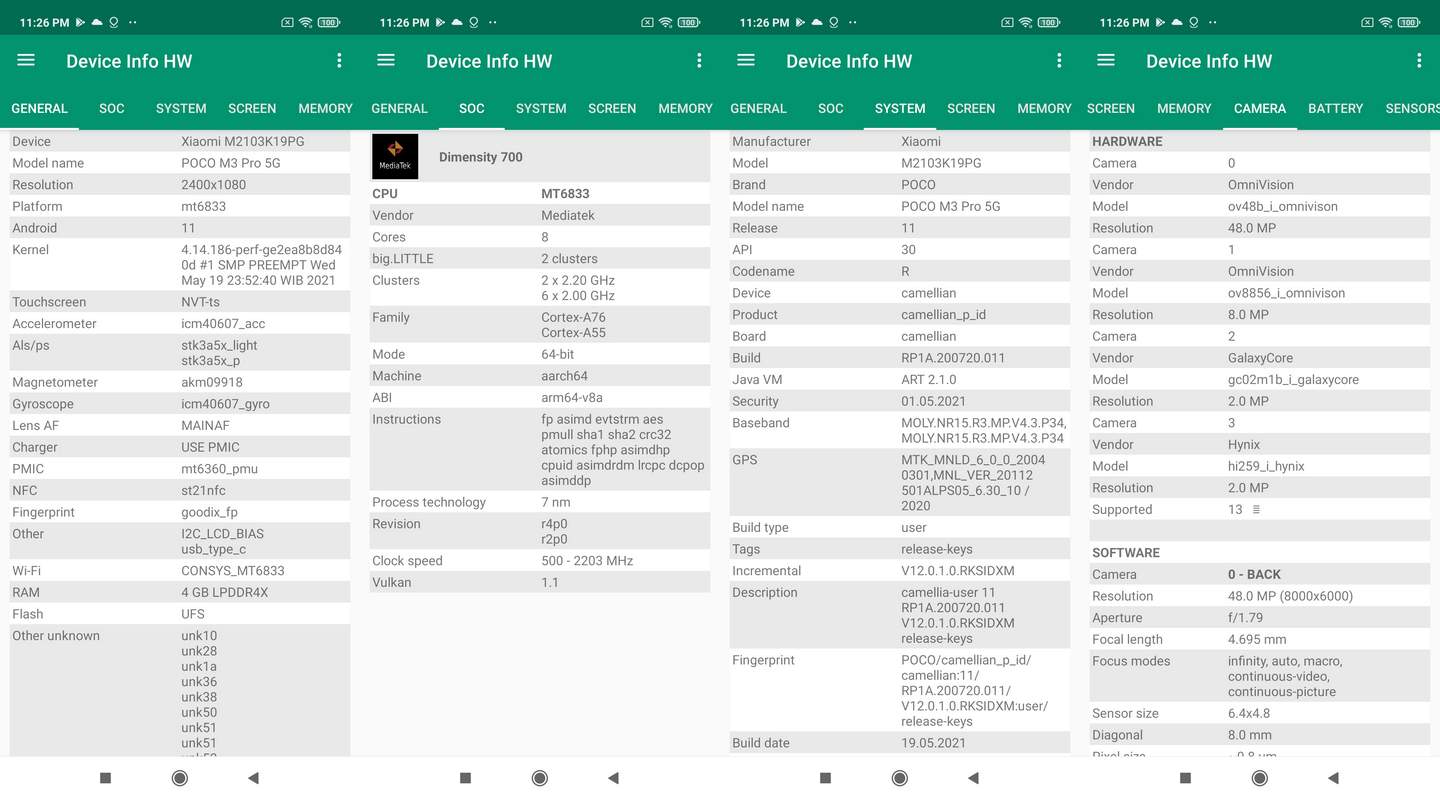Switch to SCREEN tab on the SYSTEM screen
Screen dimensions: 1440x800
[x=971, y=108]
